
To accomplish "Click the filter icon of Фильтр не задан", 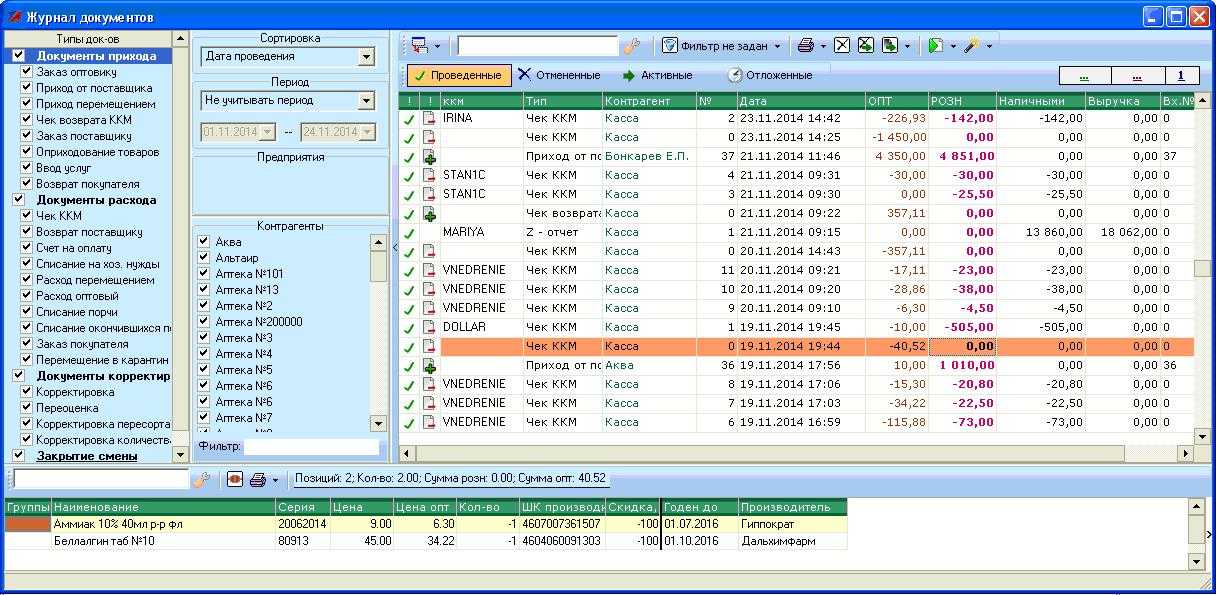I will [x=670, y=46].
